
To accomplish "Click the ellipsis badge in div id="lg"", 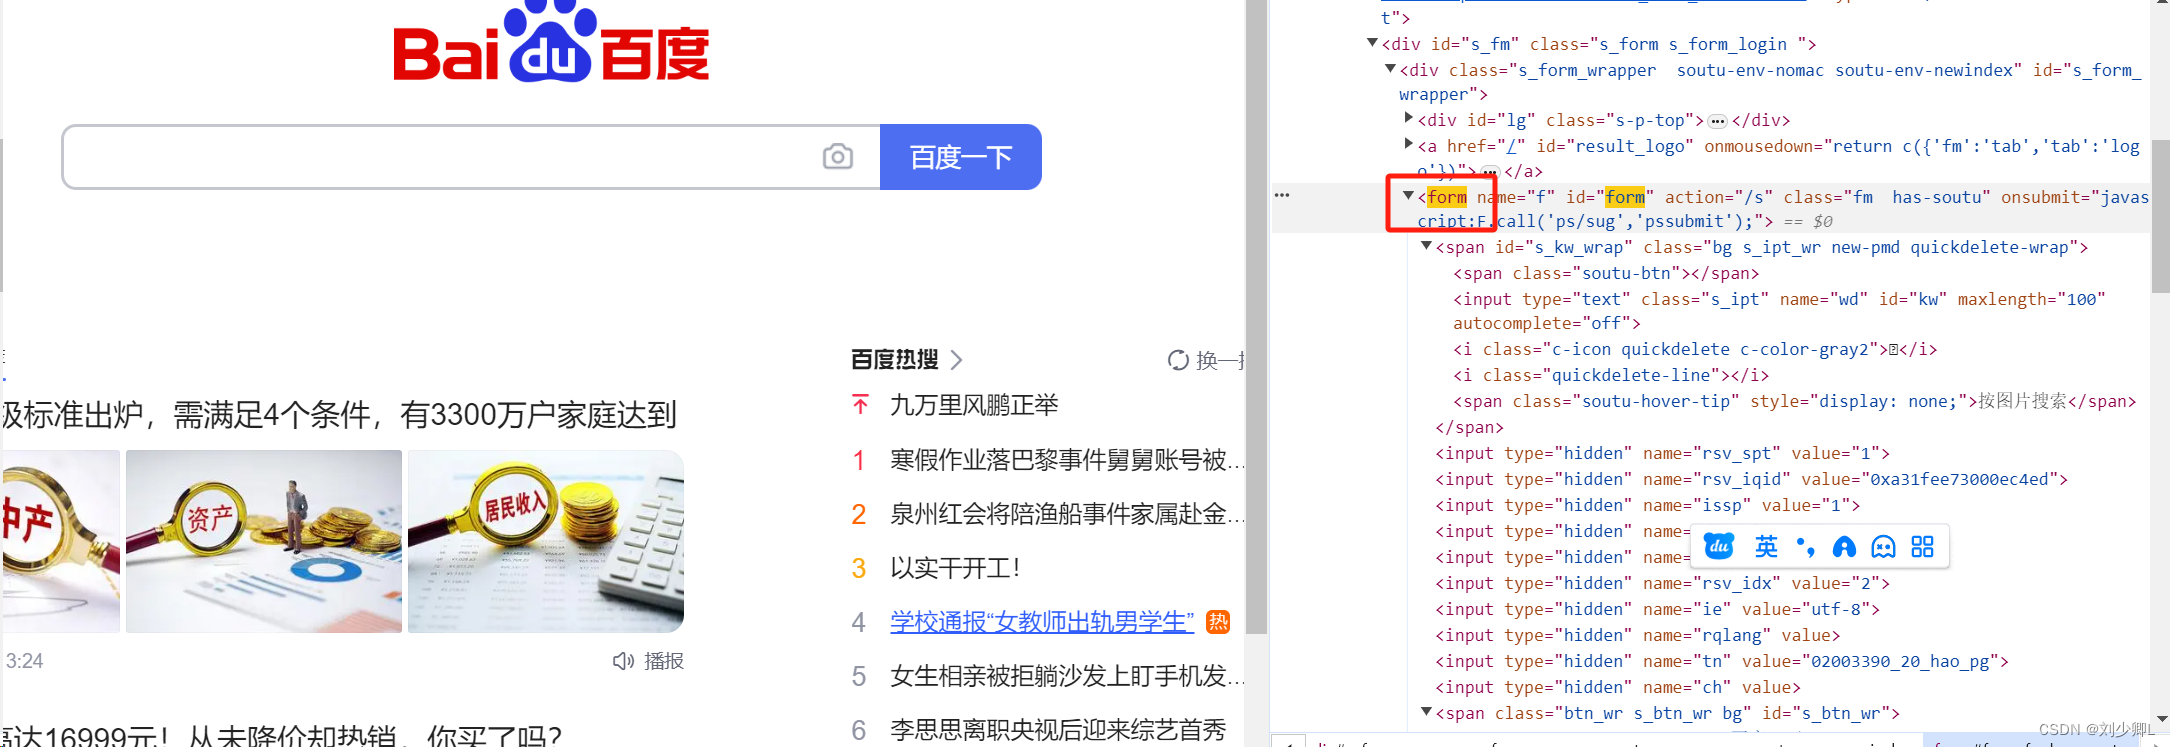I will pos(1718,121).
